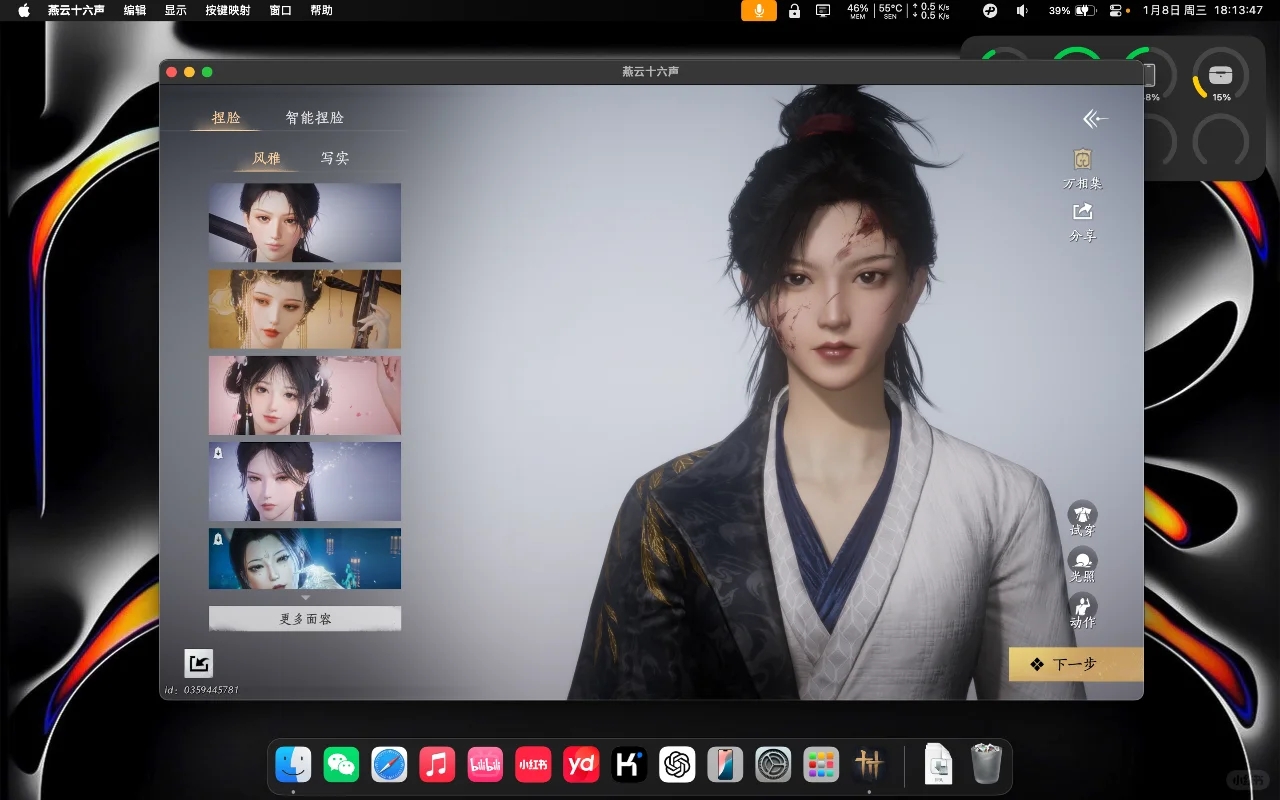Open the 燕云十六声 app menu
The height and width of the screenshot is (800, 1280).
coord(76,10)
